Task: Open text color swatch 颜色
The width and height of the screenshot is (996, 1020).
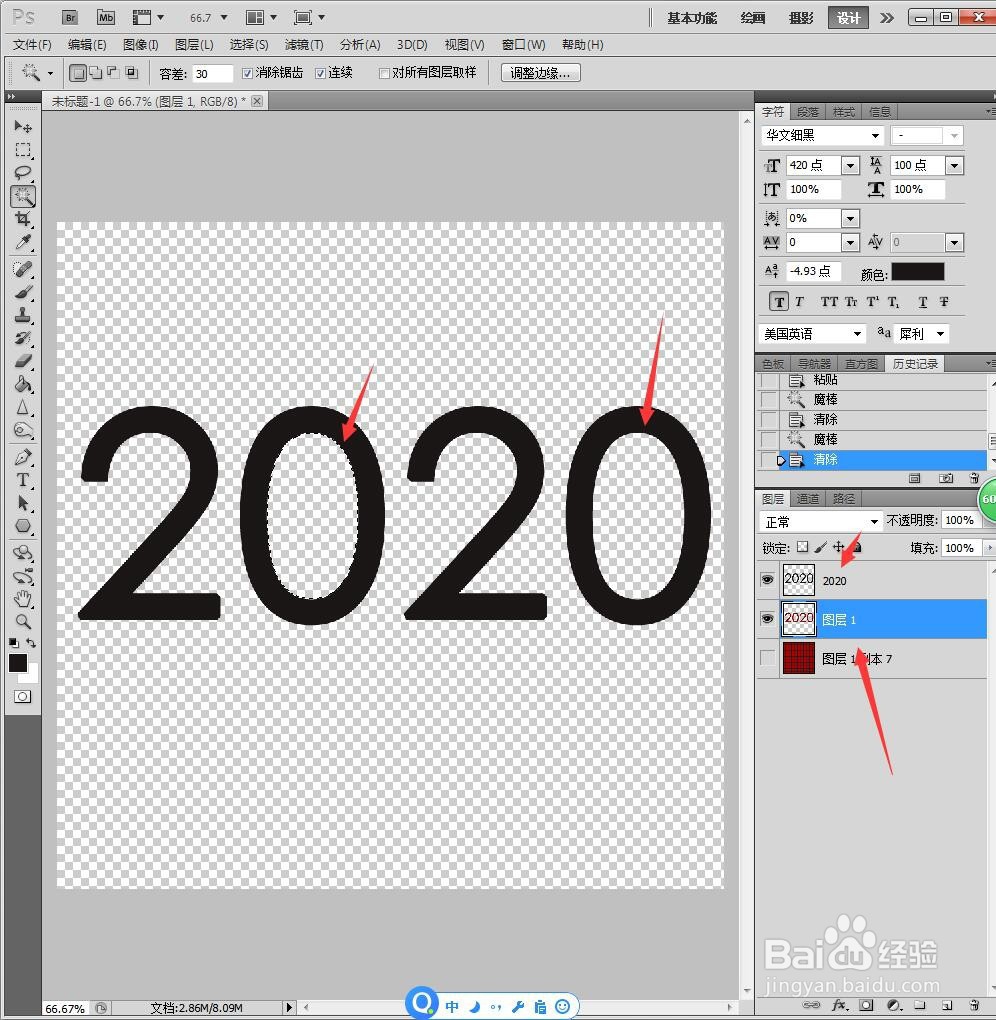Action: coord(917,272)
